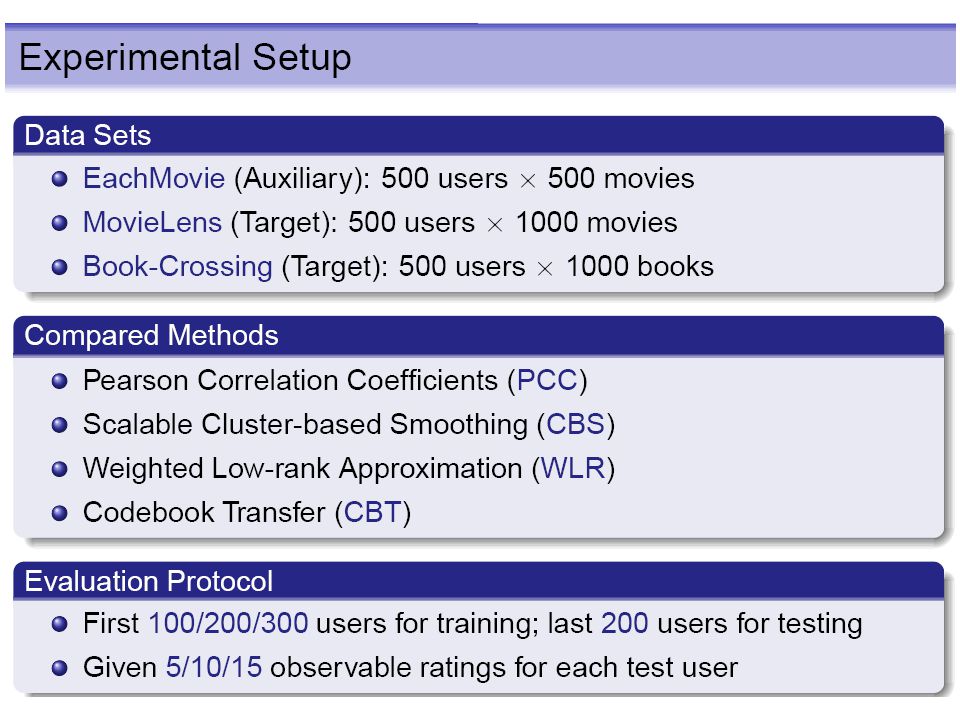This screenshot has width=960, height=720.
Task: Click the PCC abbreviation
Action: tap(547, 380)
